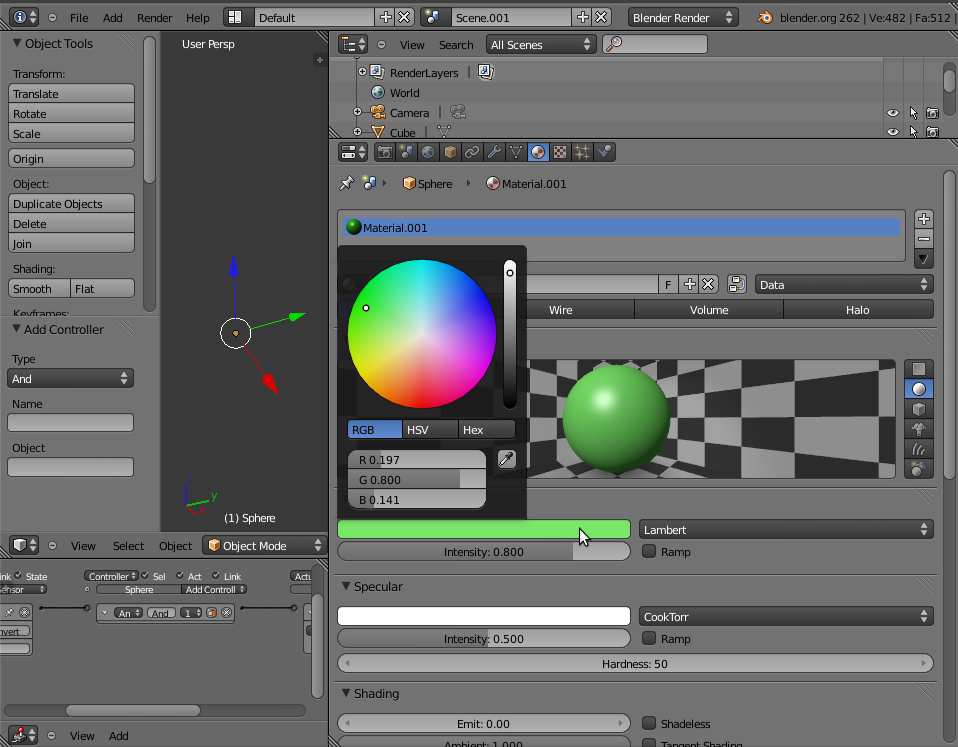Open Texture properties with the checkered icon
The width and height of the screenshot is (958, 747).
pyautogui.click(x=559, y=152)
